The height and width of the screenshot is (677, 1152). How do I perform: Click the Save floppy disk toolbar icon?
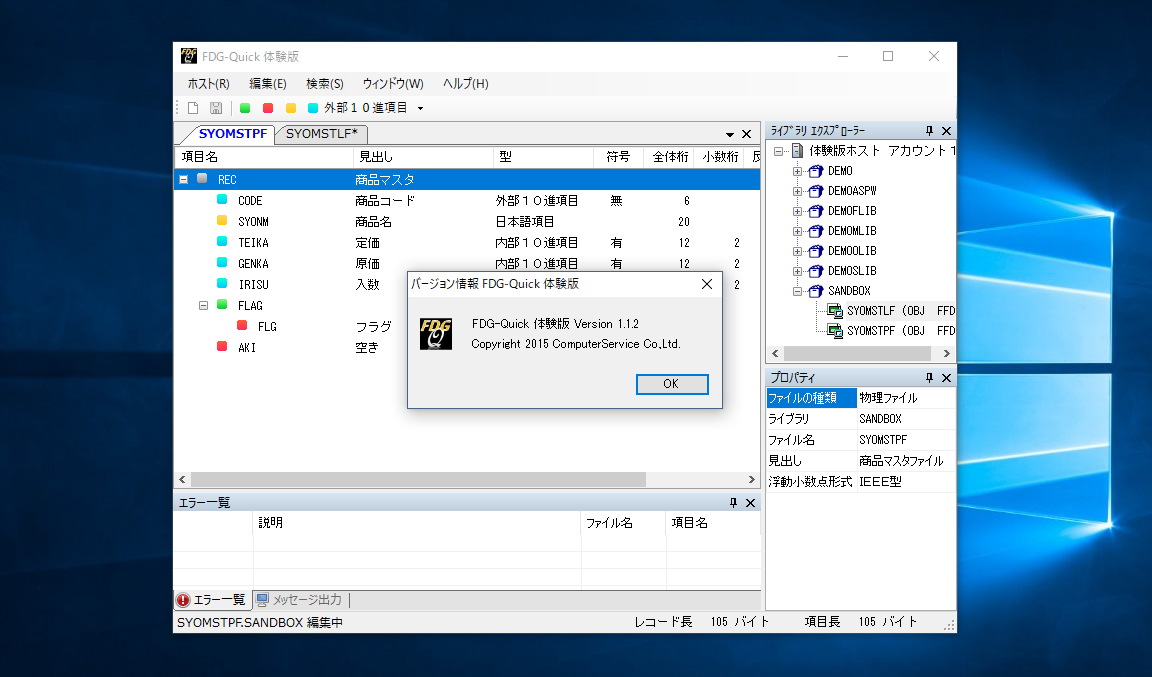click(x=216, y=108)
